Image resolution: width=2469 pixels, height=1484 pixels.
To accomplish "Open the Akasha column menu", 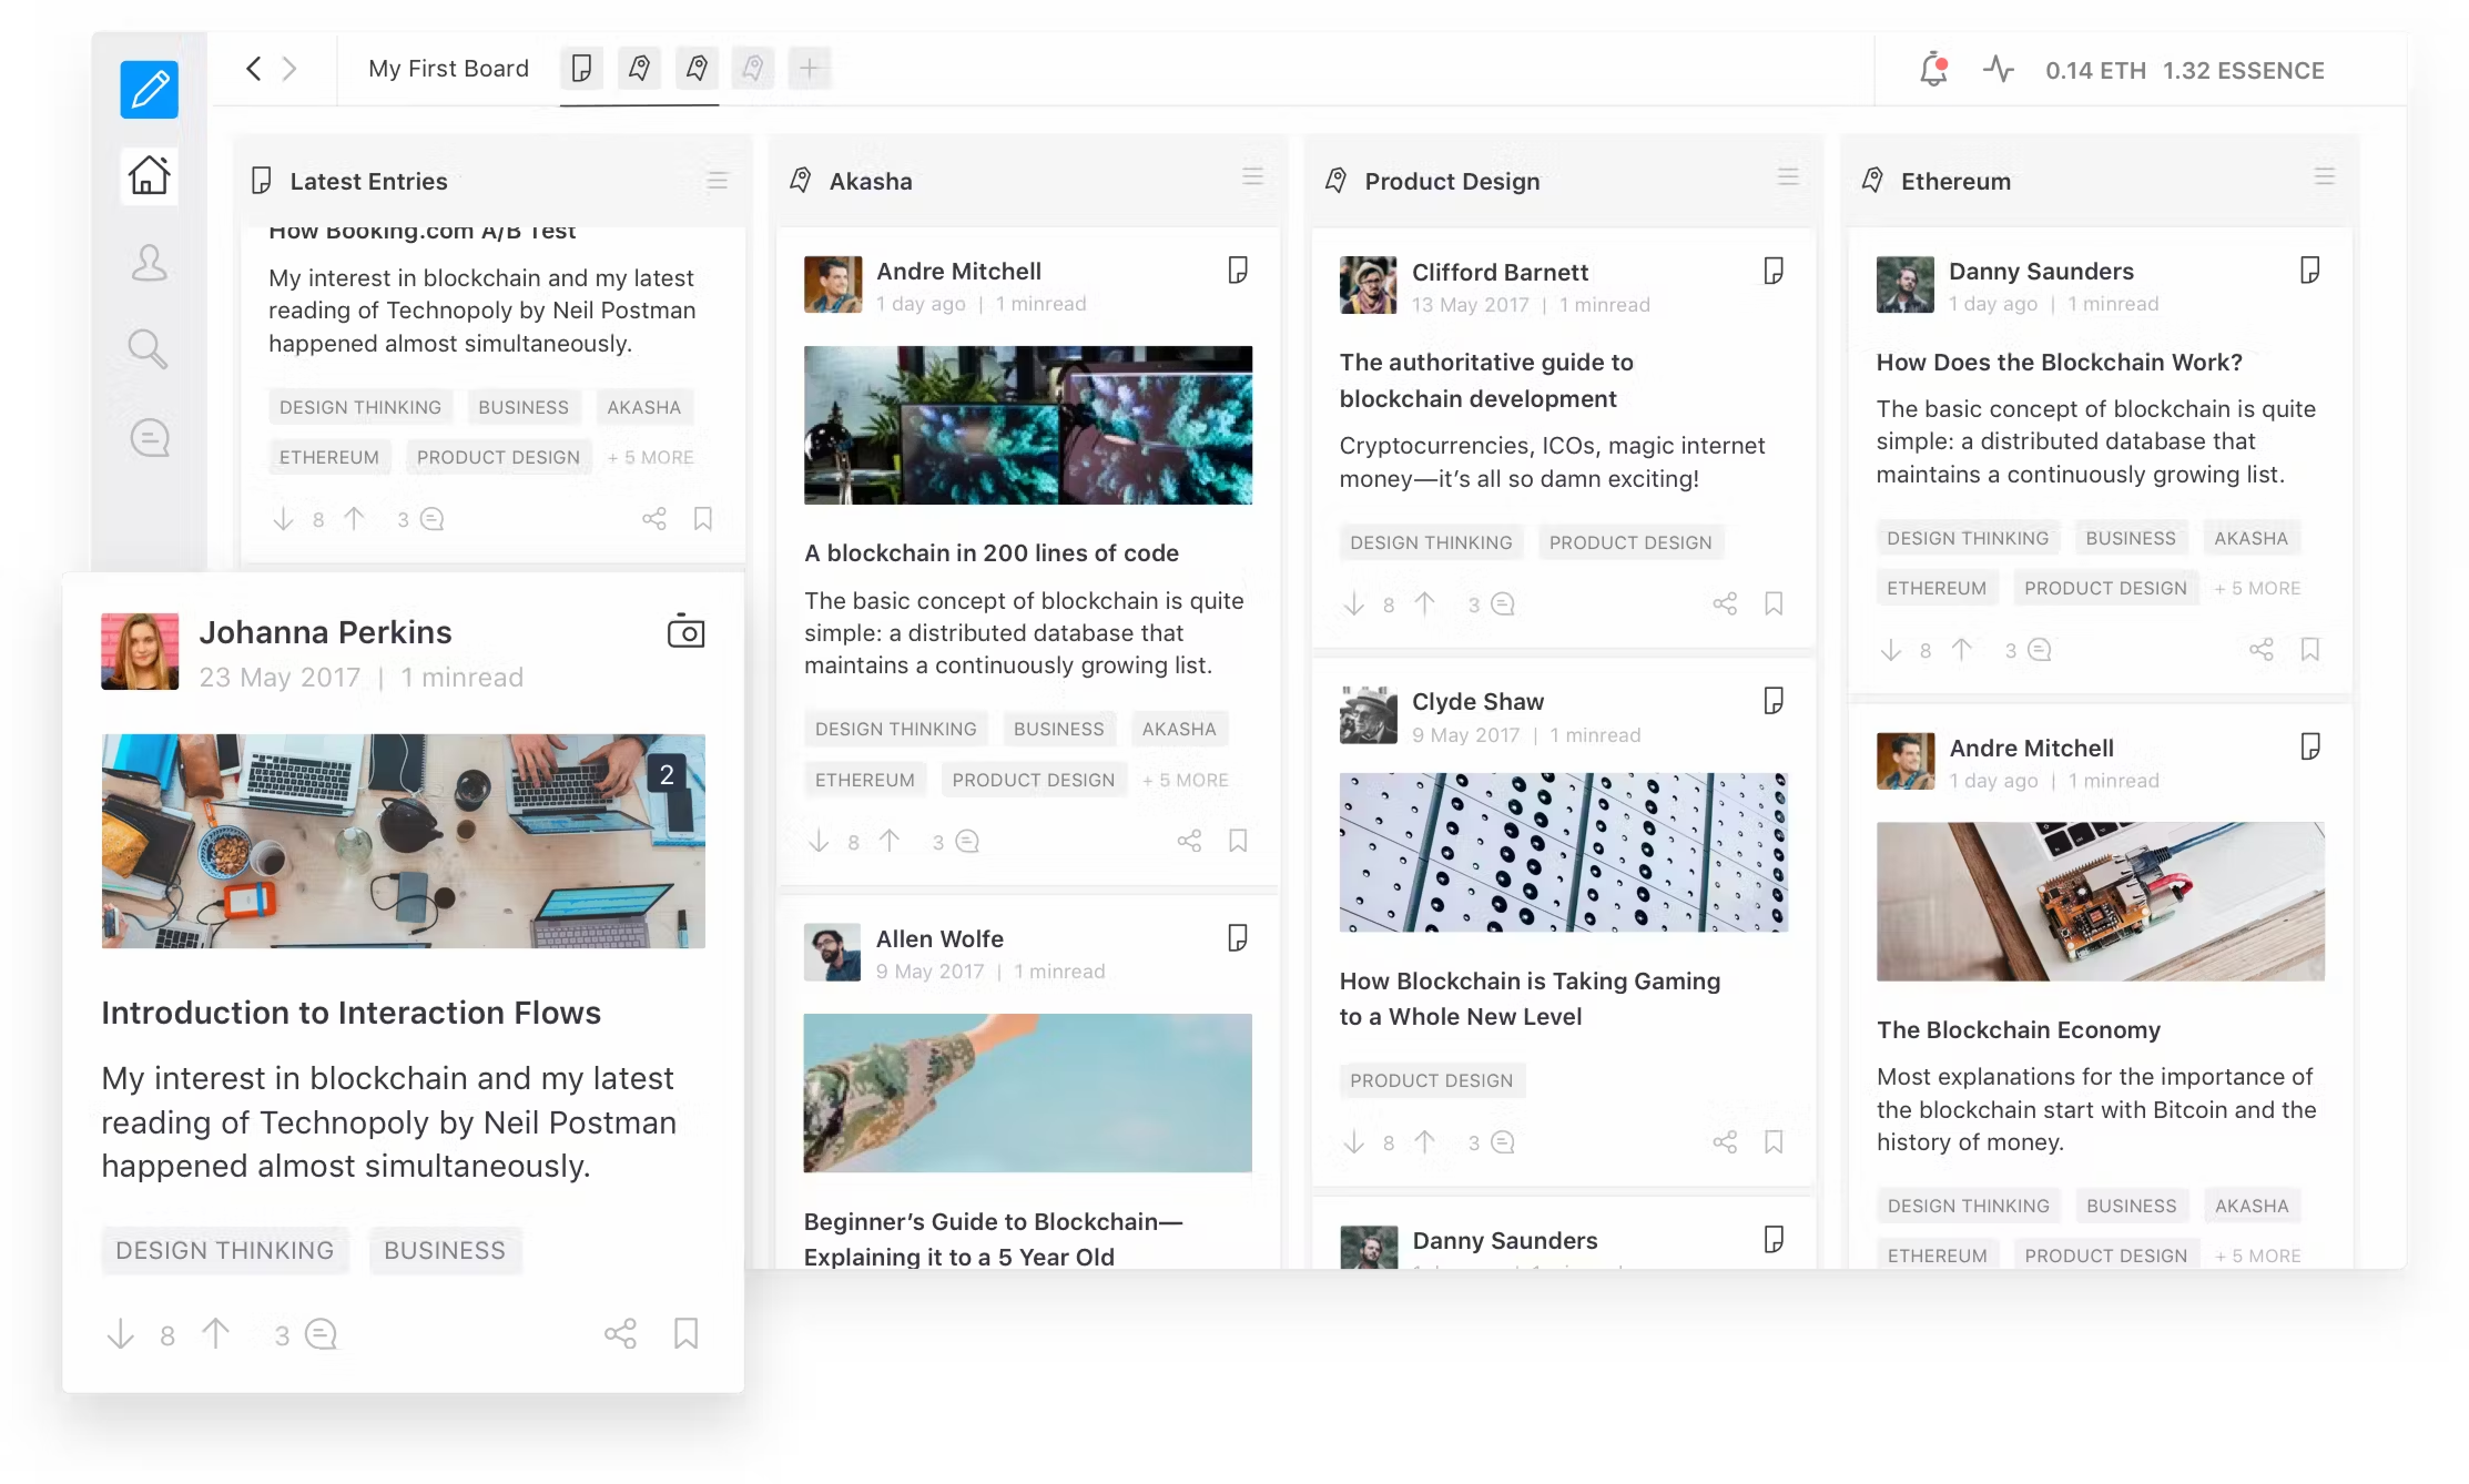I will 1252,177.
